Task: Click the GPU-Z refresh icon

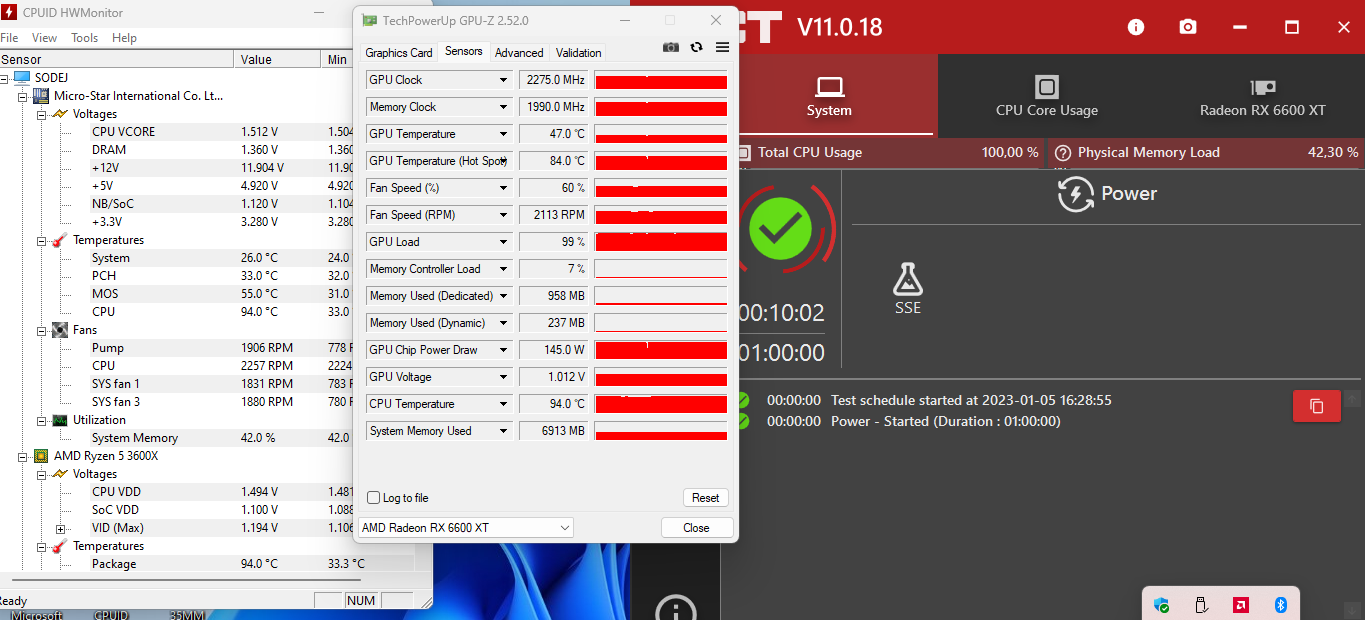Action: [697, 47]
